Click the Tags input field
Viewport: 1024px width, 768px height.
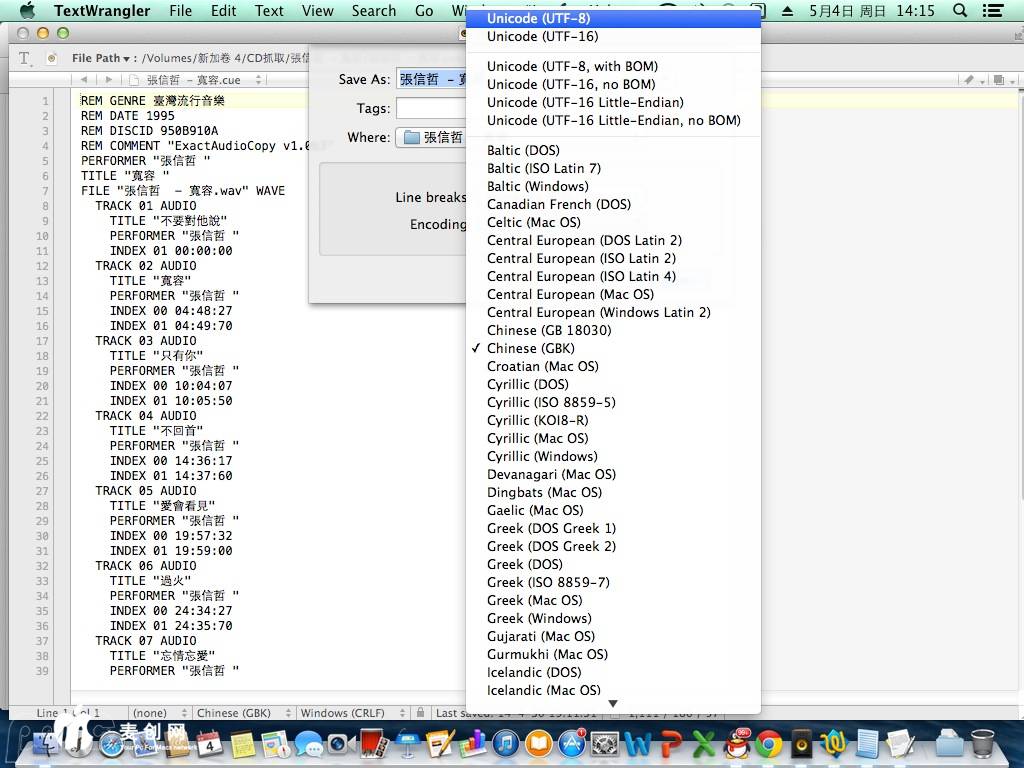(x=432, y=108)
